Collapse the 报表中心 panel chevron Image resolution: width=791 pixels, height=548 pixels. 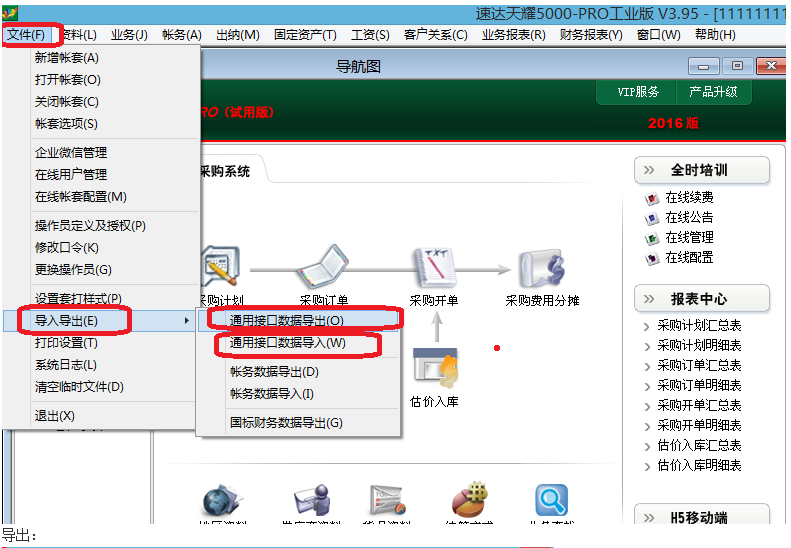(x=649, y=299)
